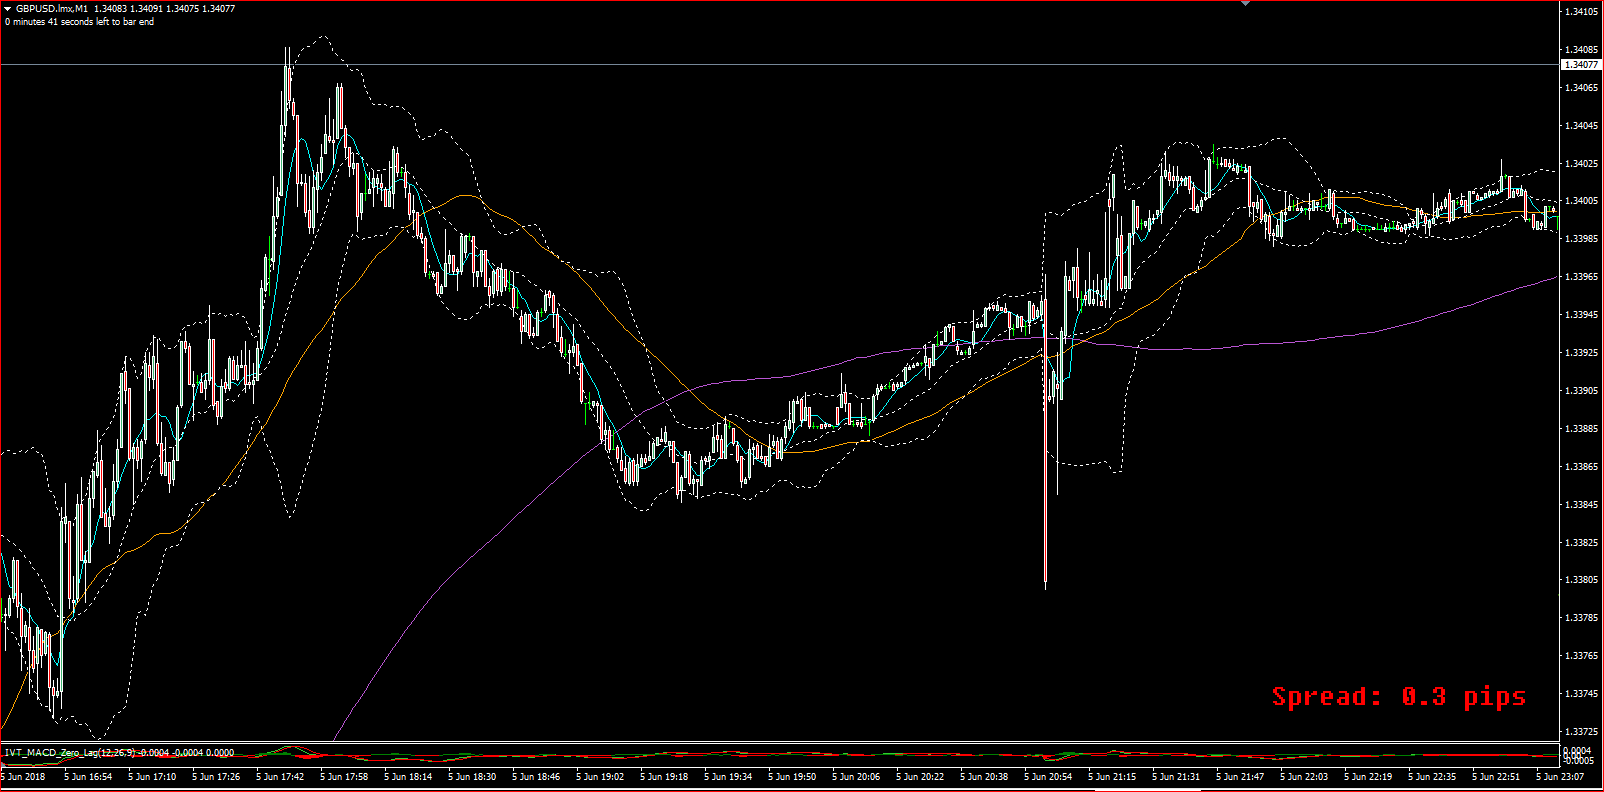Click the 1.33845 price axis label
The image size is (1604, 792).
[x=1581, y=505]
